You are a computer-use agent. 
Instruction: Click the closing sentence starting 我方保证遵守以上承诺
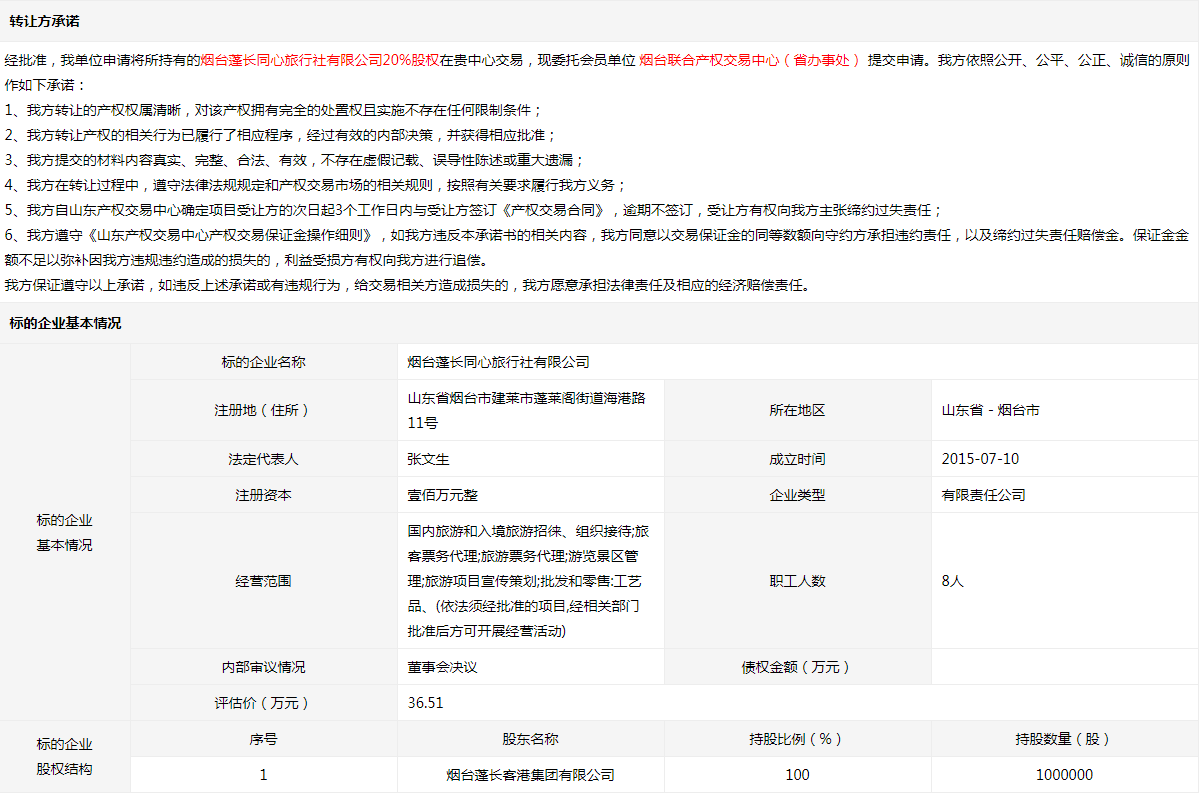[x=407, y=285]
